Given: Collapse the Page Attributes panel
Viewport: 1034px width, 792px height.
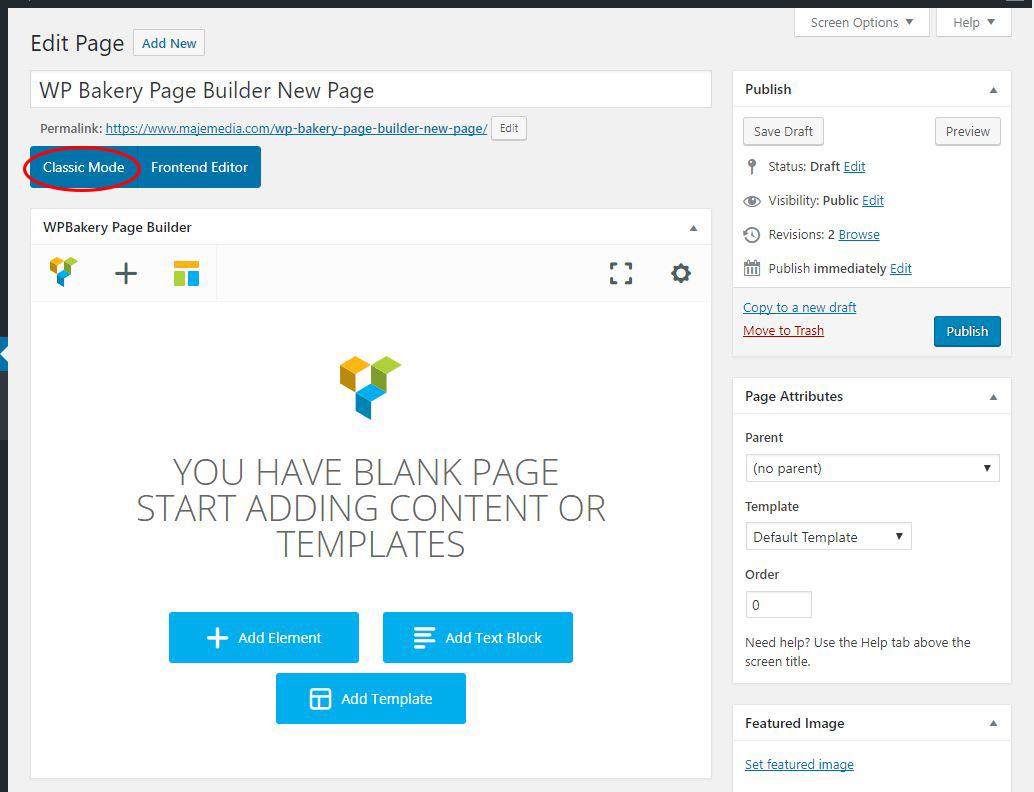Looking at the screenshot, I should [x=993, y=397].
